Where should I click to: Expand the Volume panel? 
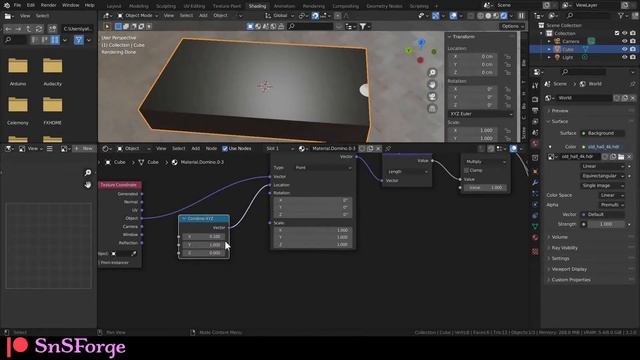point(559,237)
